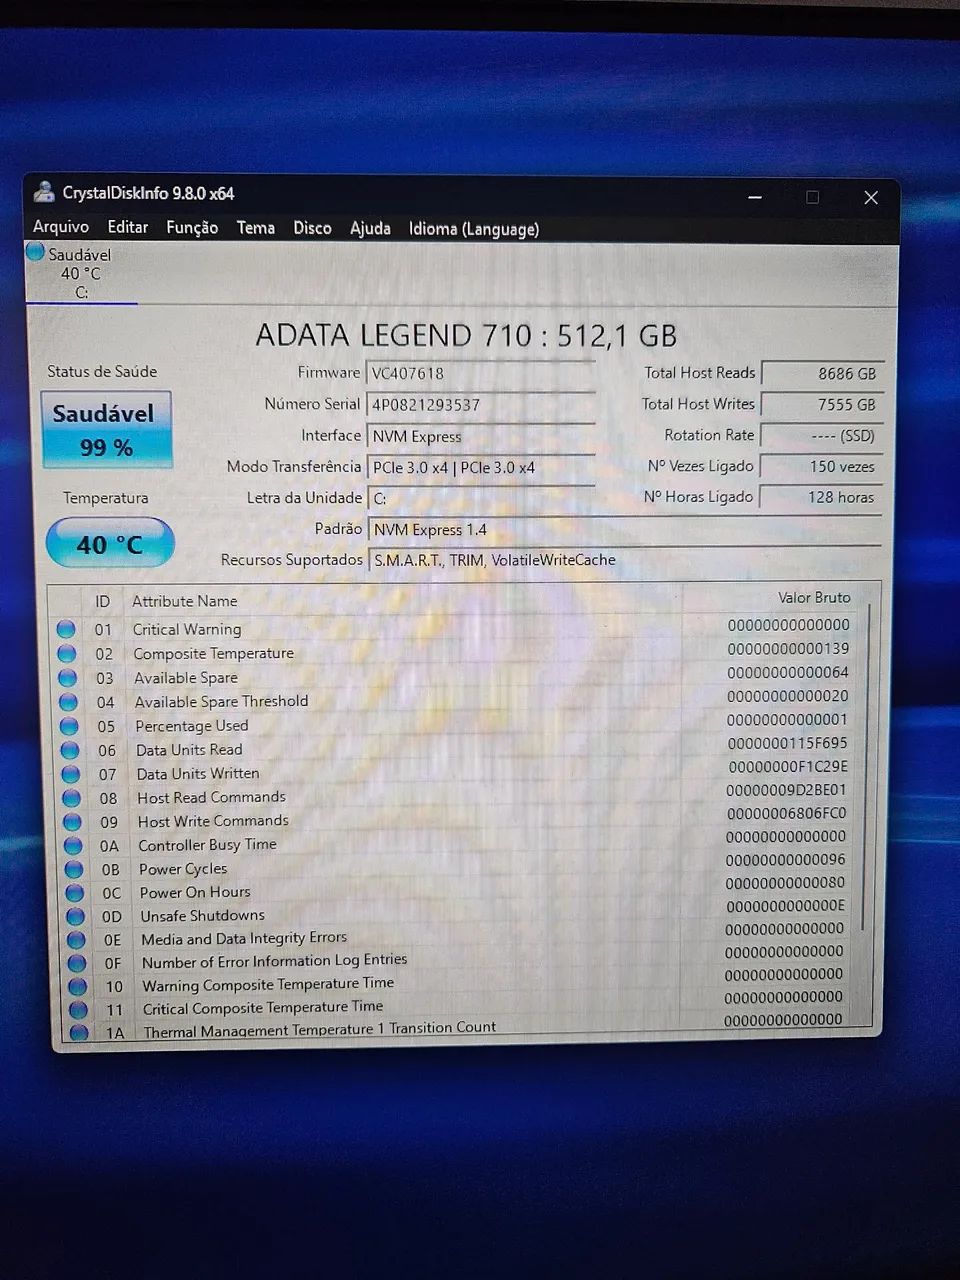Select the Data Units Written attribute text
Image resolution: width=960 pixels, height=1280 pixels.
coord(198,773)
